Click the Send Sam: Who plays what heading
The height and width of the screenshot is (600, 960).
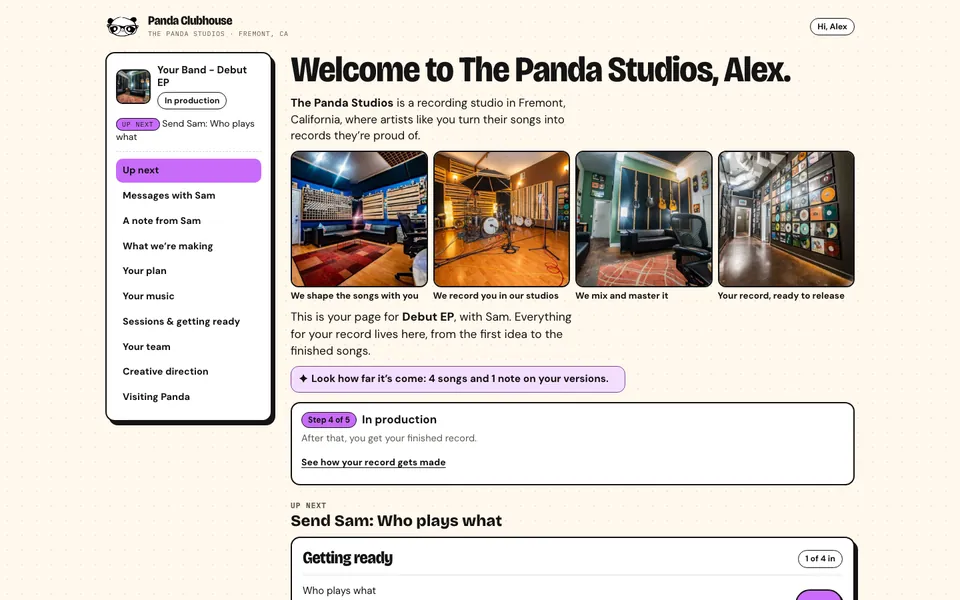click(x=396, y=521)
